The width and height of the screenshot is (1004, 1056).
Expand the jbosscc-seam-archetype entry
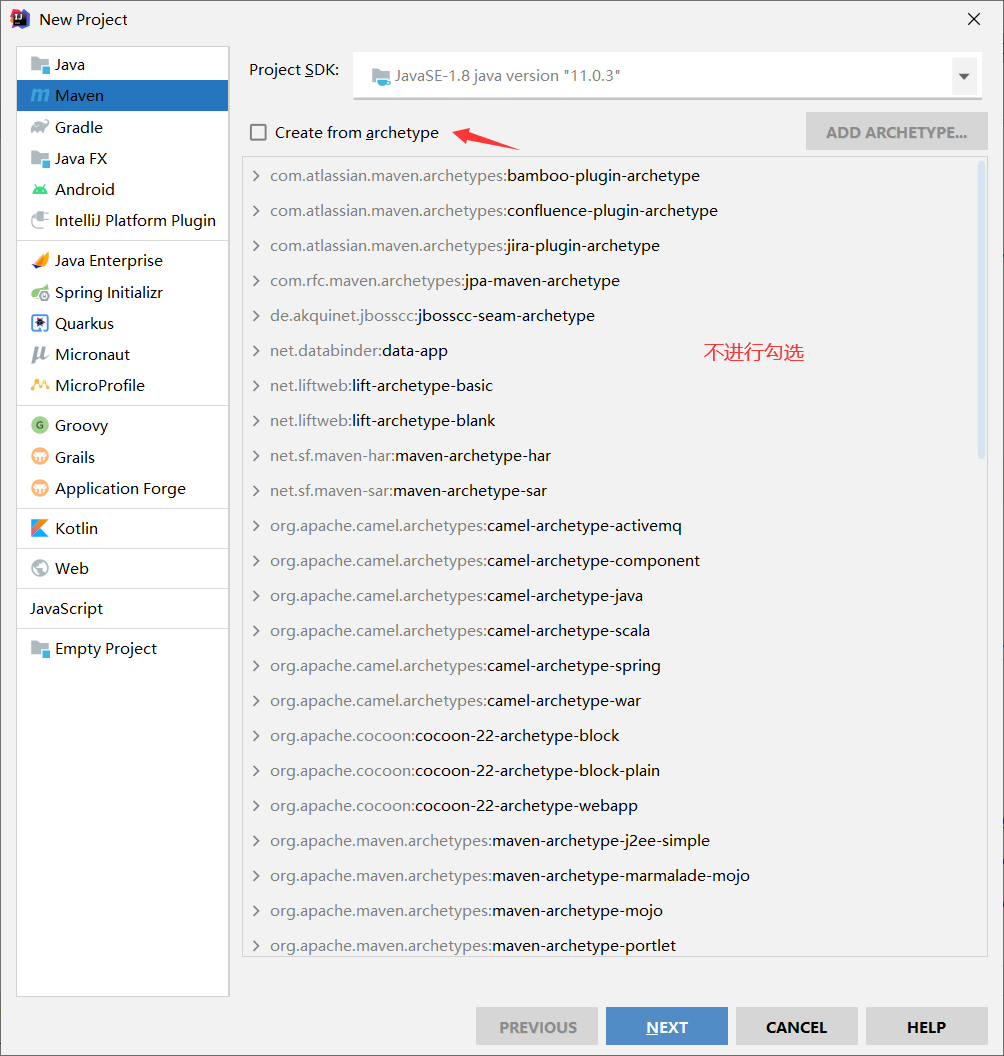tap(256, 316)
